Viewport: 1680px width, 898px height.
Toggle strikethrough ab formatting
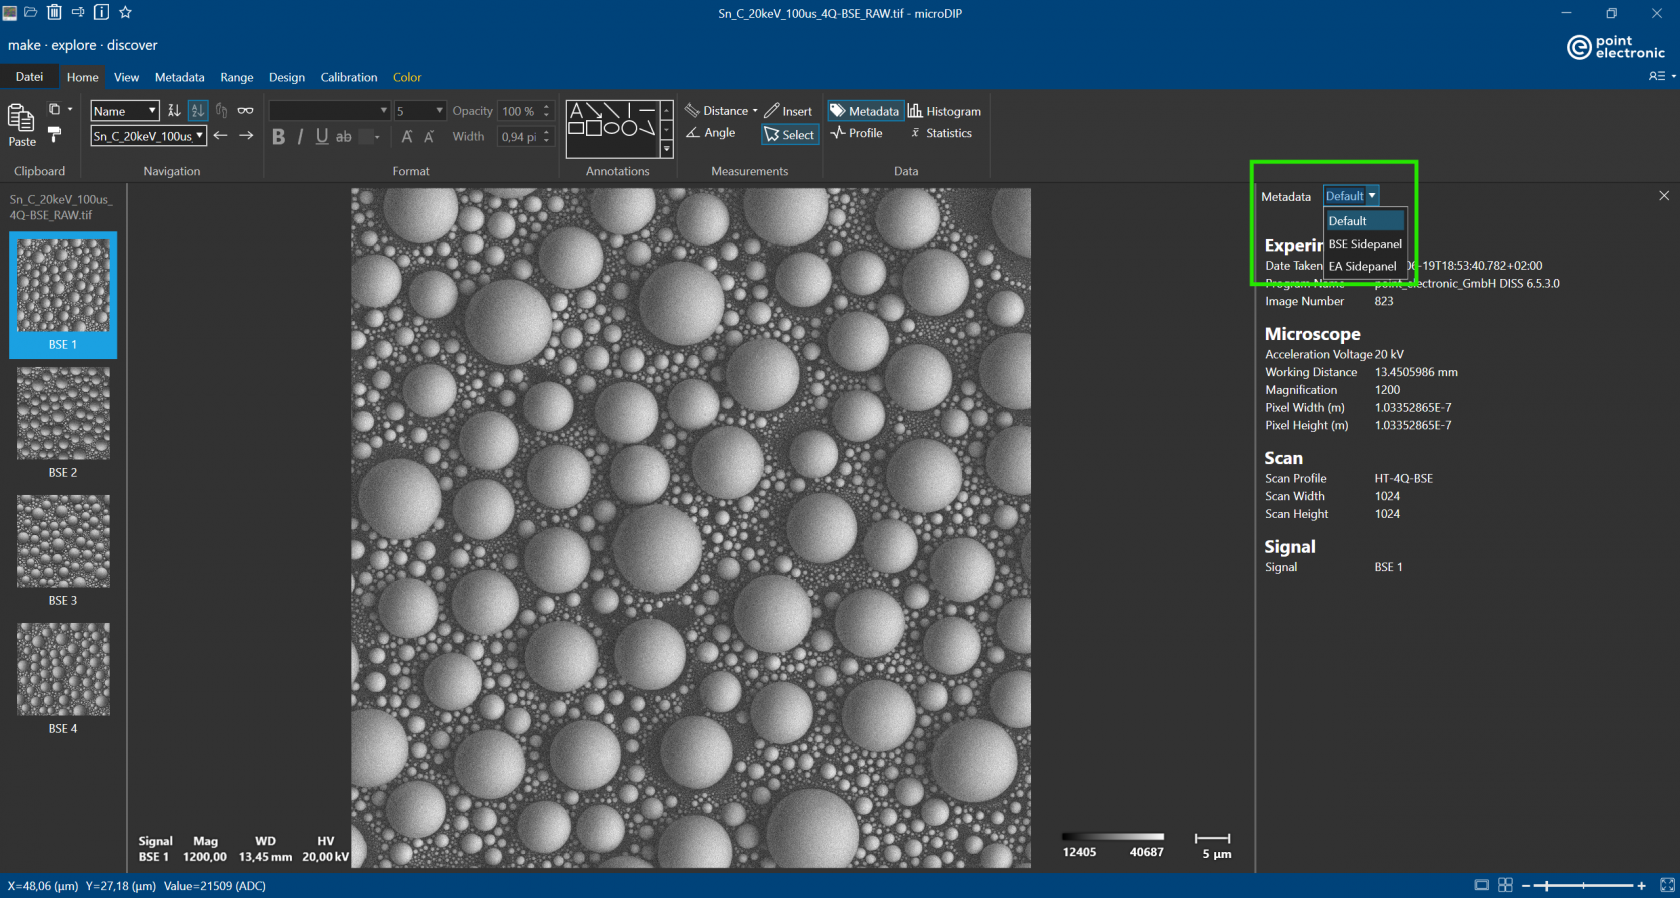point(344,136)
